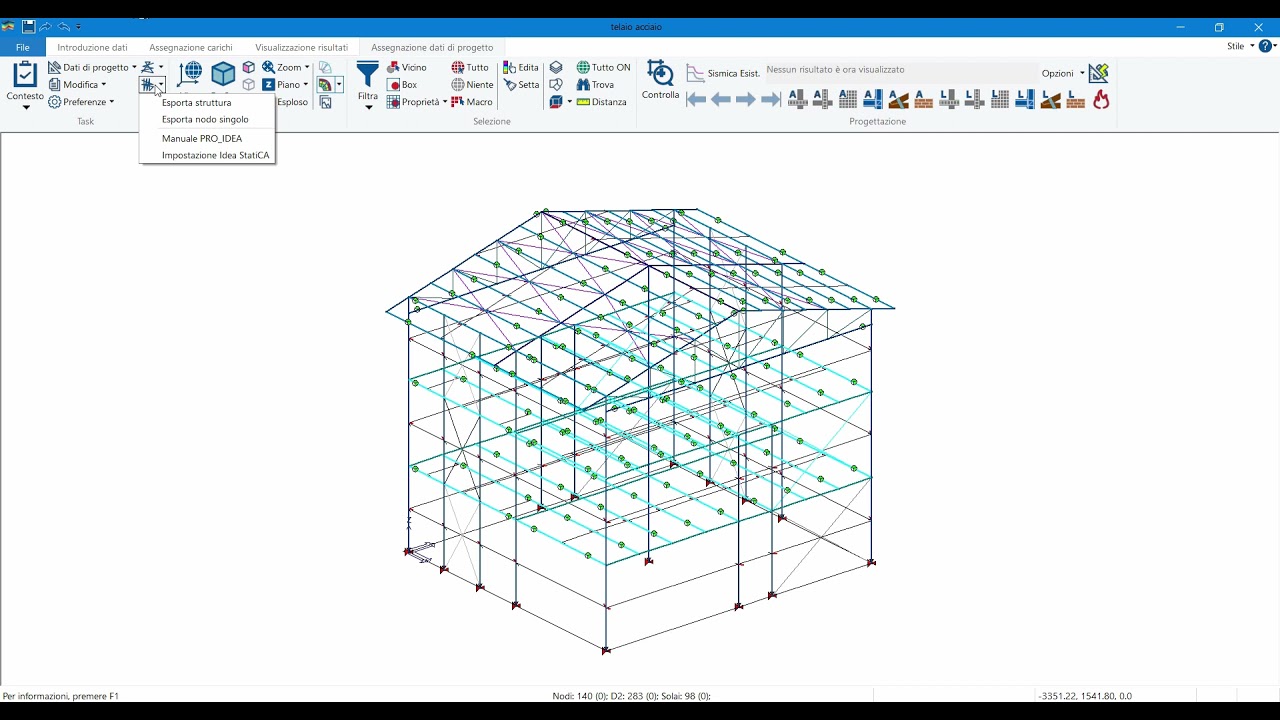
Task: Click the Tutto ON globe button
Action: 603,67
